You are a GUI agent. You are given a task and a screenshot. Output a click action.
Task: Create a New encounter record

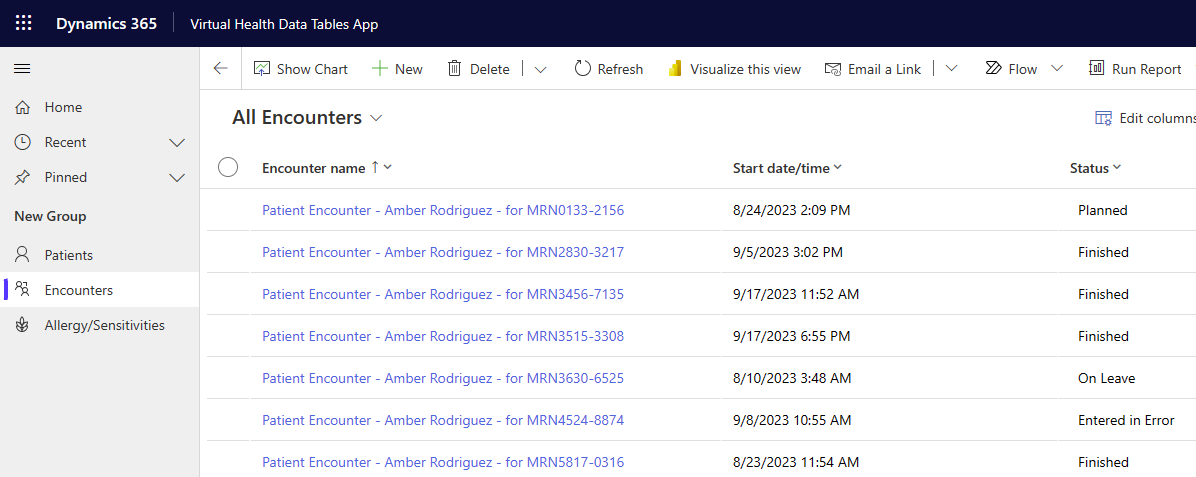pyautogui.click(x=397, y=69)
